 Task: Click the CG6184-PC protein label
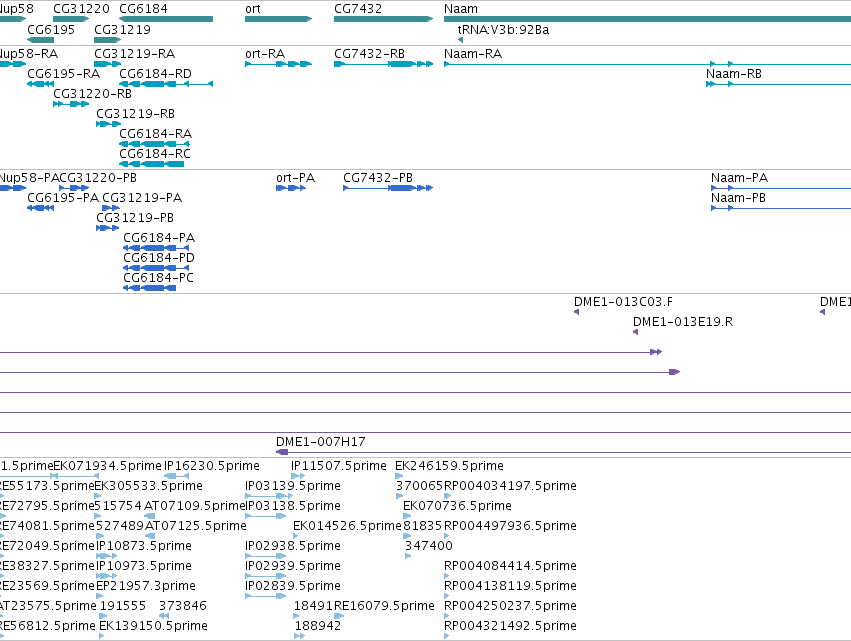click(158, 278)
